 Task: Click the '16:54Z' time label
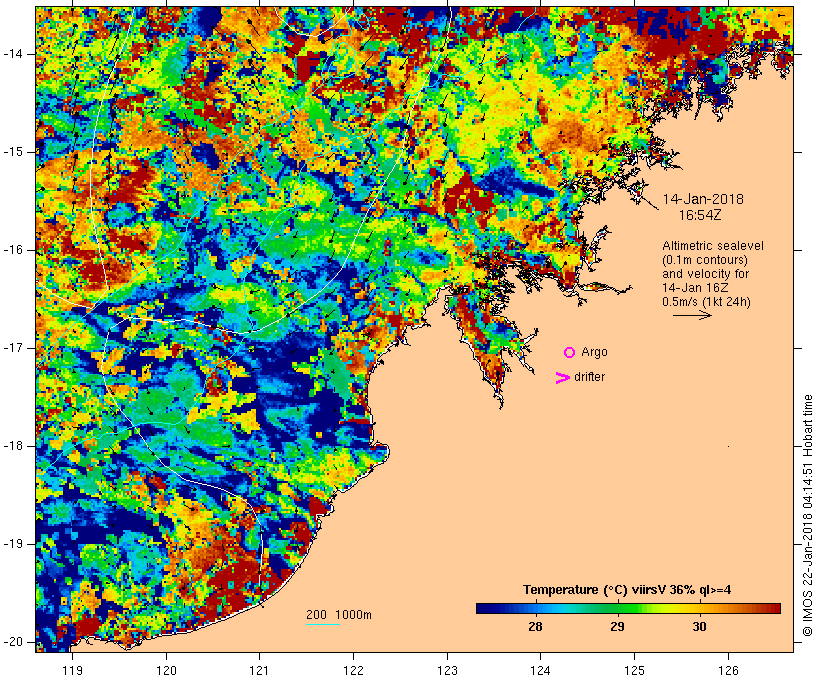click(700, 215)
